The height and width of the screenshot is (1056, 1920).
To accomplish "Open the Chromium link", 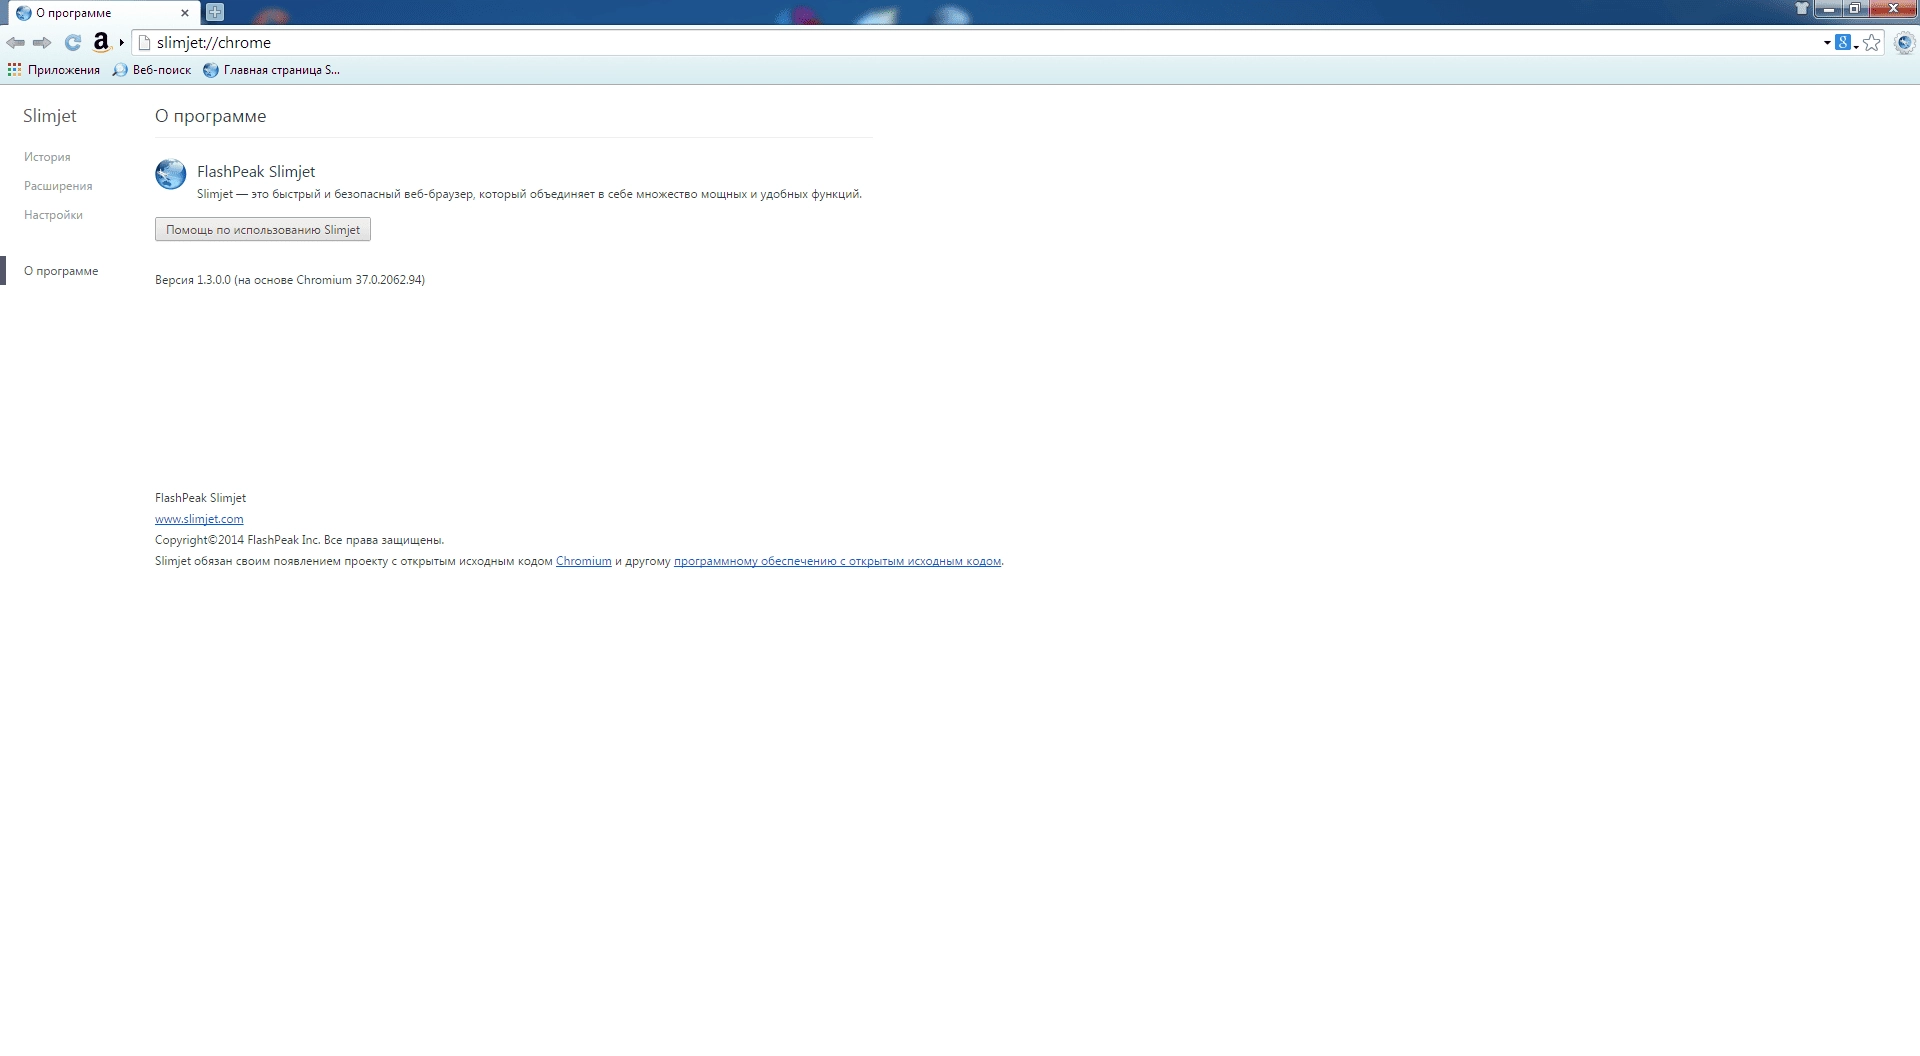I will tap(584, 561).
